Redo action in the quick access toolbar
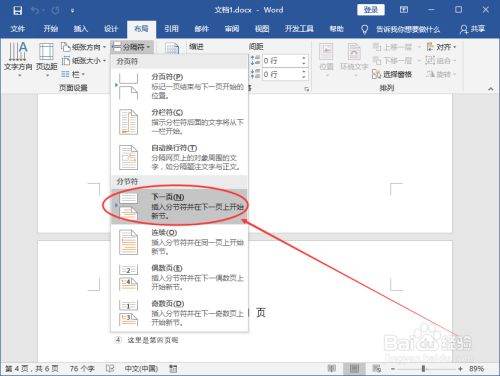 [55, 11]
